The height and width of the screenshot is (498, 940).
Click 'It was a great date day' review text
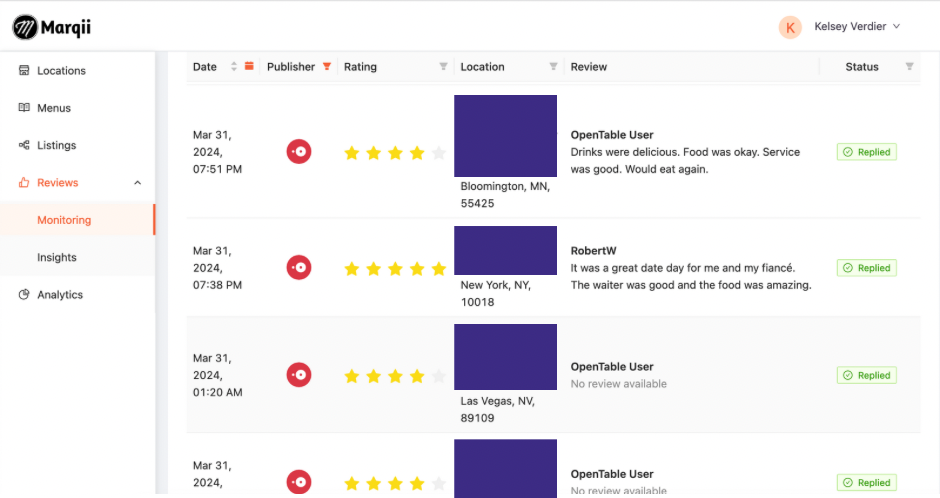coord(691,276)
